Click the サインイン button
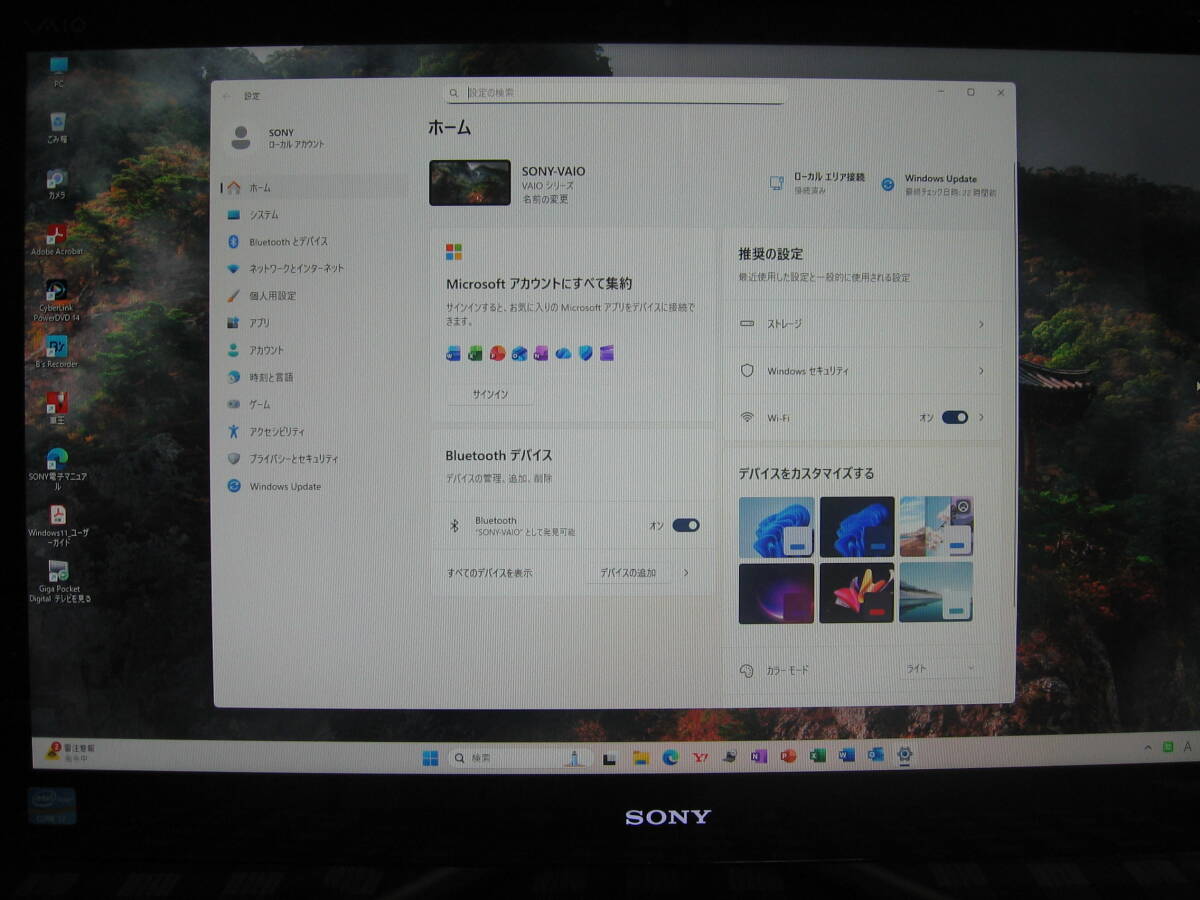1200x900 pixels. coord(490,394)
